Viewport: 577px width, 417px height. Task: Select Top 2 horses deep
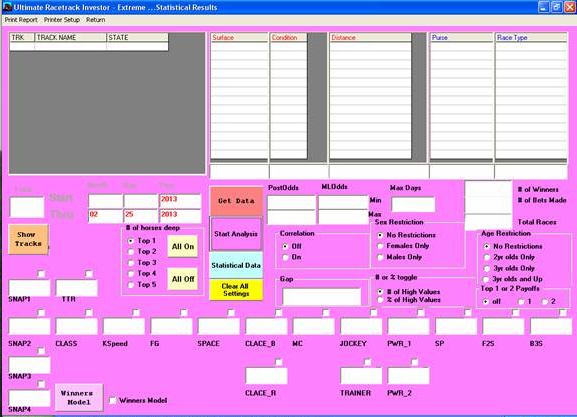131,252
